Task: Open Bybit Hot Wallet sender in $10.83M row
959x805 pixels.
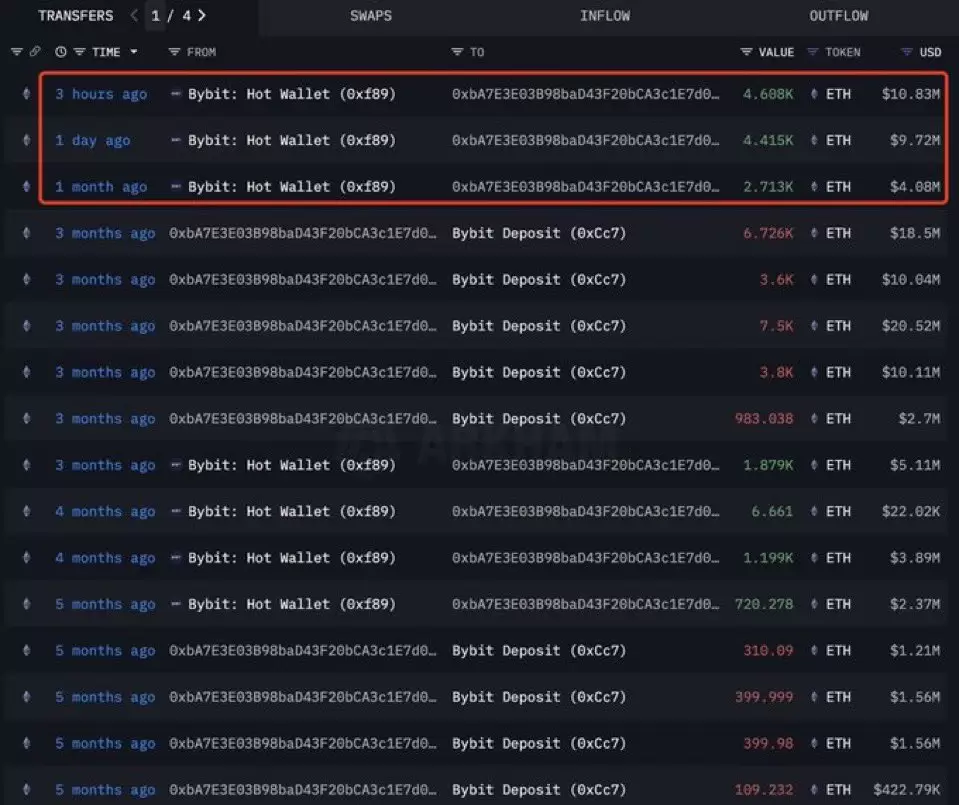Action: click(292, 94)
